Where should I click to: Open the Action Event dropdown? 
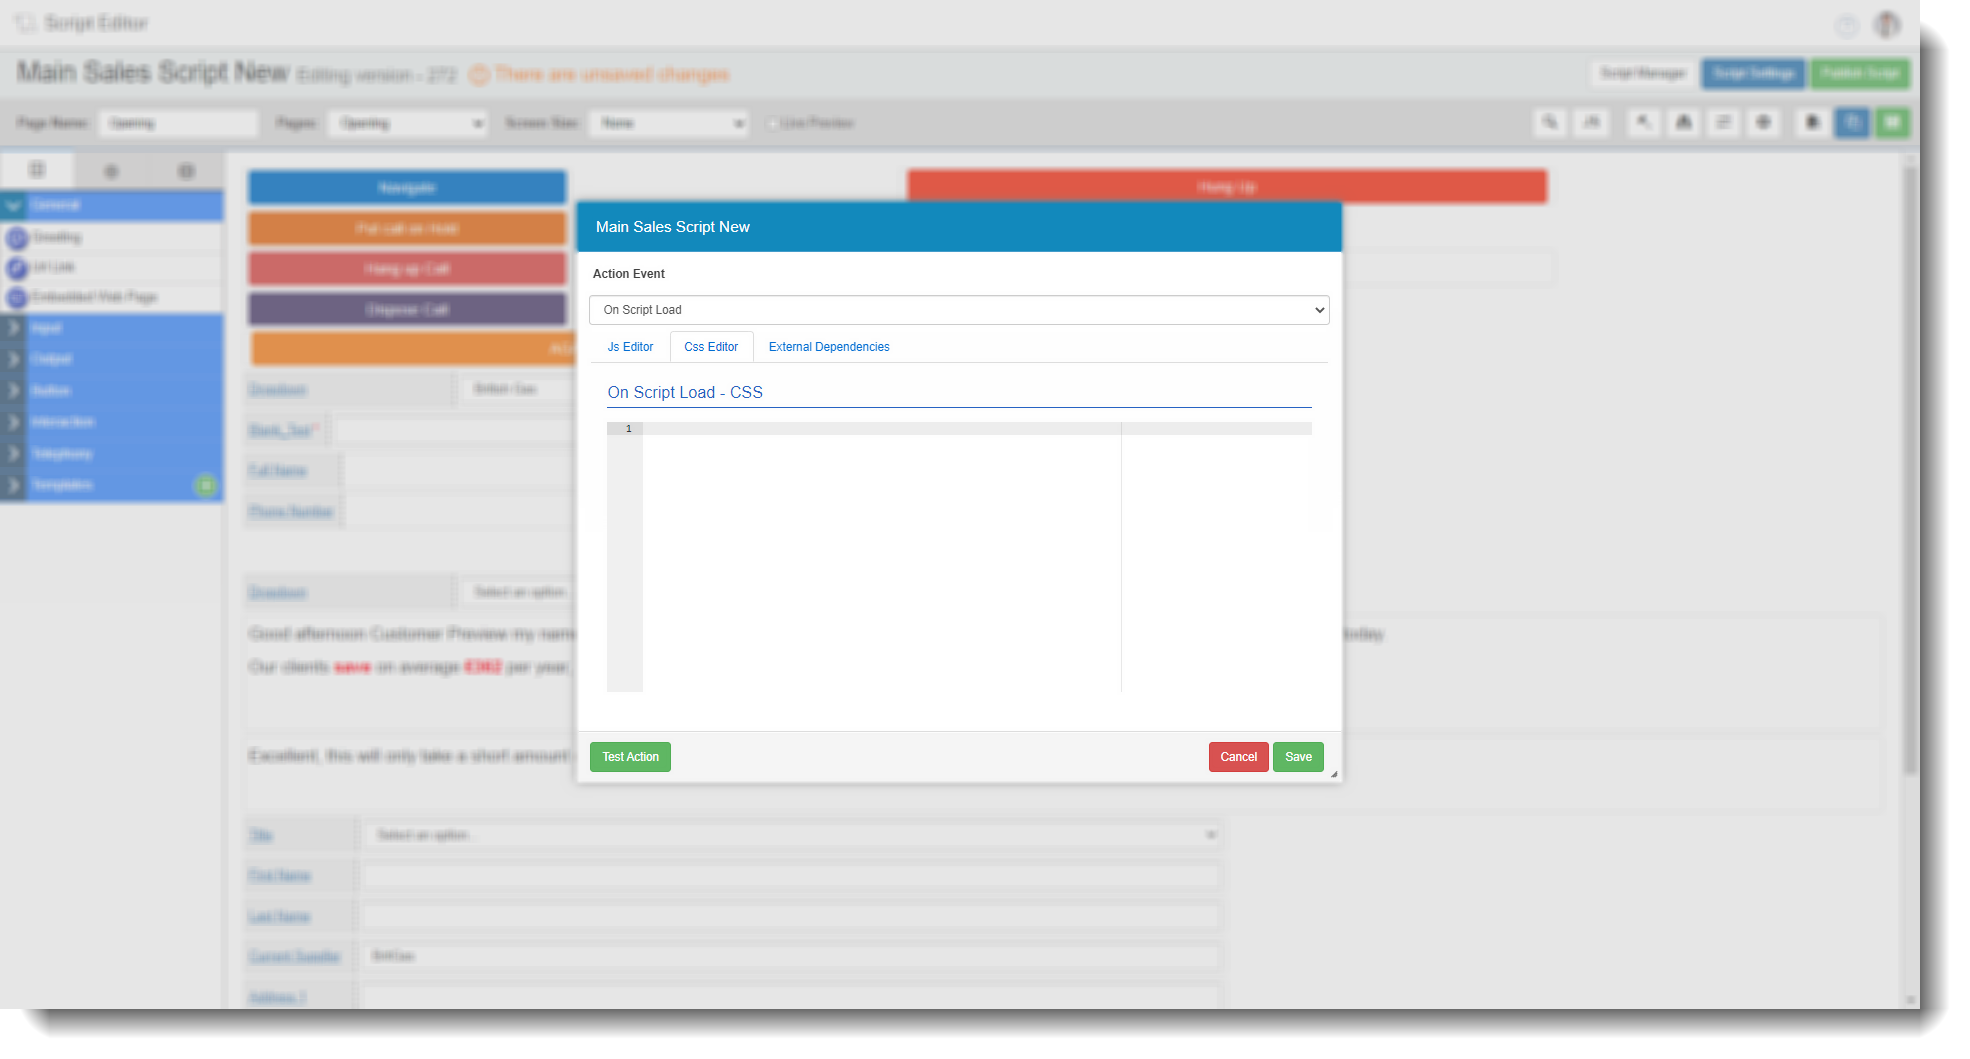(959, 310)
